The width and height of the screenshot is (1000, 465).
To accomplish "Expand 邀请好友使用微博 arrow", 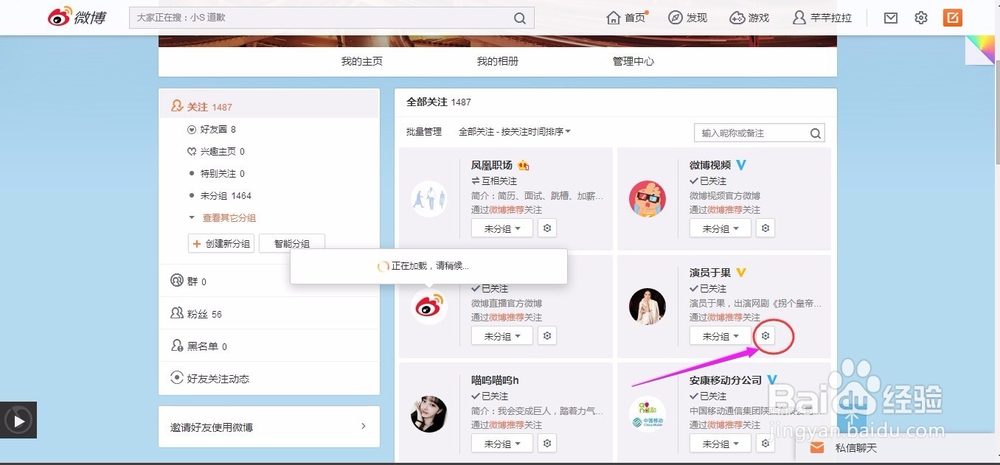I will click(364, 426).
